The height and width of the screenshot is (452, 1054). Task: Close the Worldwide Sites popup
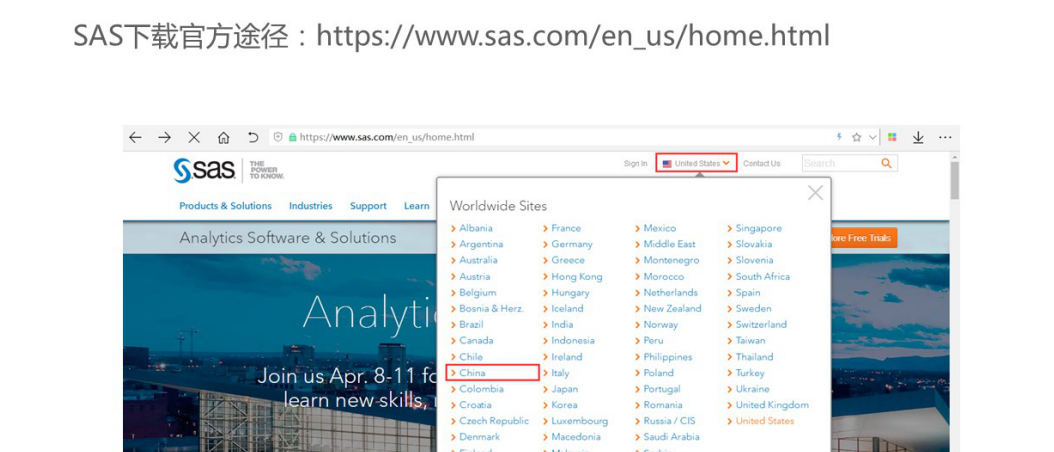[x=815, y=192]
